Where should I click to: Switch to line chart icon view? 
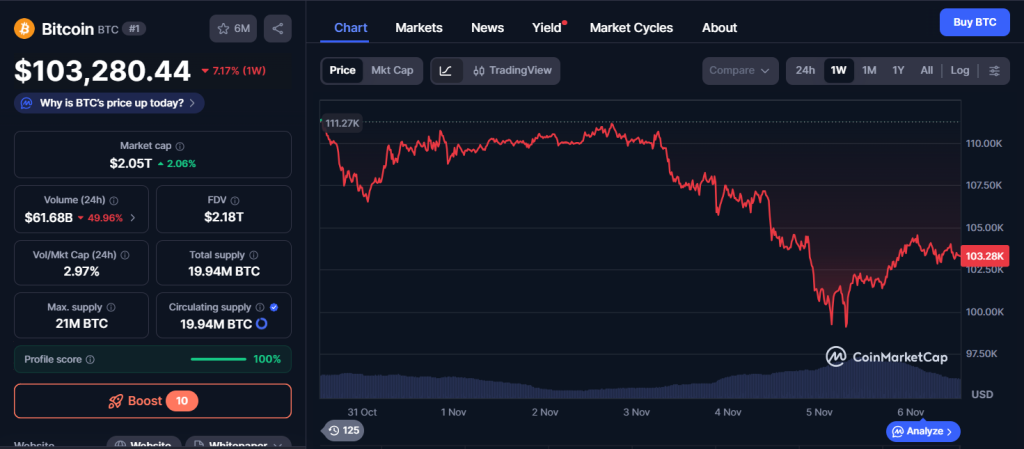445,71
